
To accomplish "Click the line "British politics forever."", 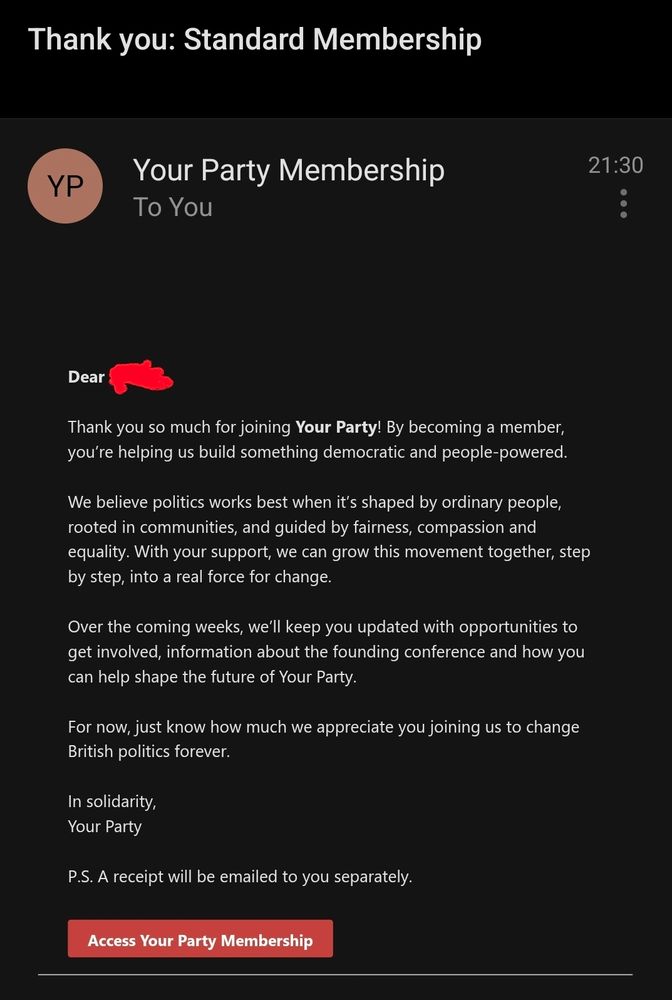I will pos(149,751).
